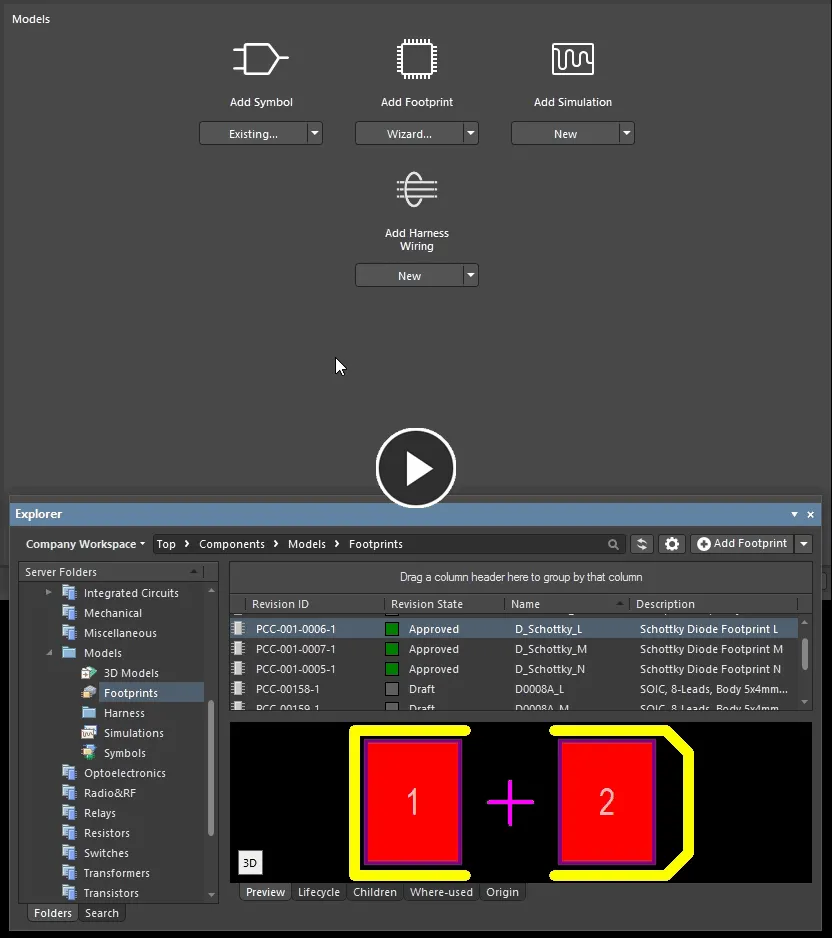
Task: Click the search magnifier in the Explorer bar
Action: click(613, 544)
